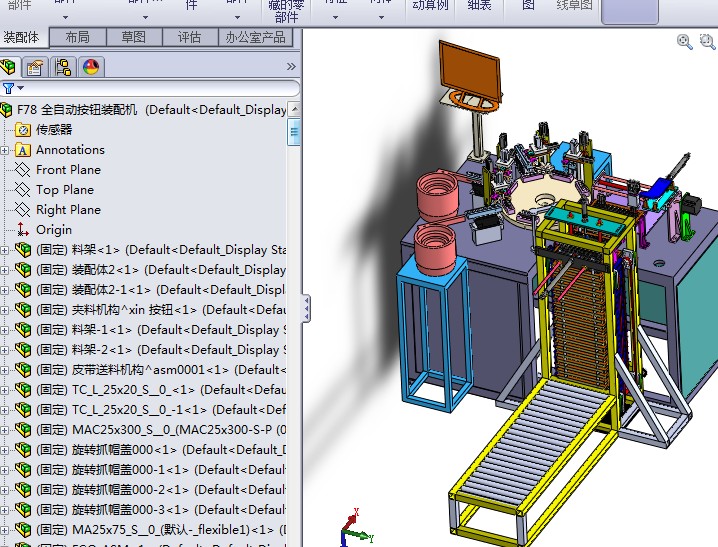The height and width of the screenshot is (547, 718).
Task: Click the red X axis of triad
Action: [x=351, y=518]
